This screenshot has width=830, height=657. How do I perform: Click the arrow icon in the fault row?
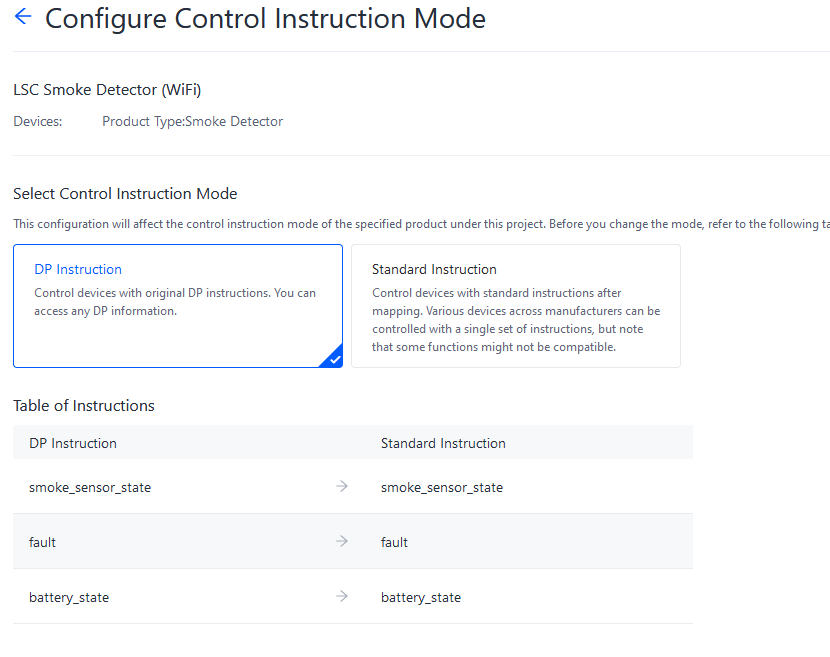pyautogui.click(x=342, y=541)
